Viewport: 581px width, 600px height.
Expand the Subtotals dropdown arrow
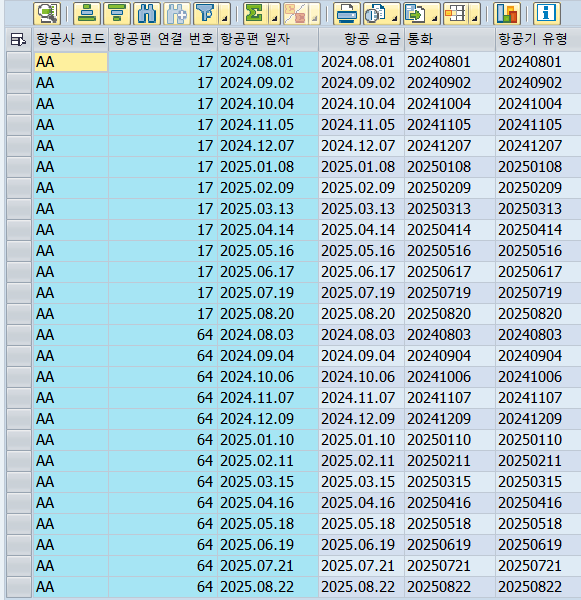(x=315, y=13)
